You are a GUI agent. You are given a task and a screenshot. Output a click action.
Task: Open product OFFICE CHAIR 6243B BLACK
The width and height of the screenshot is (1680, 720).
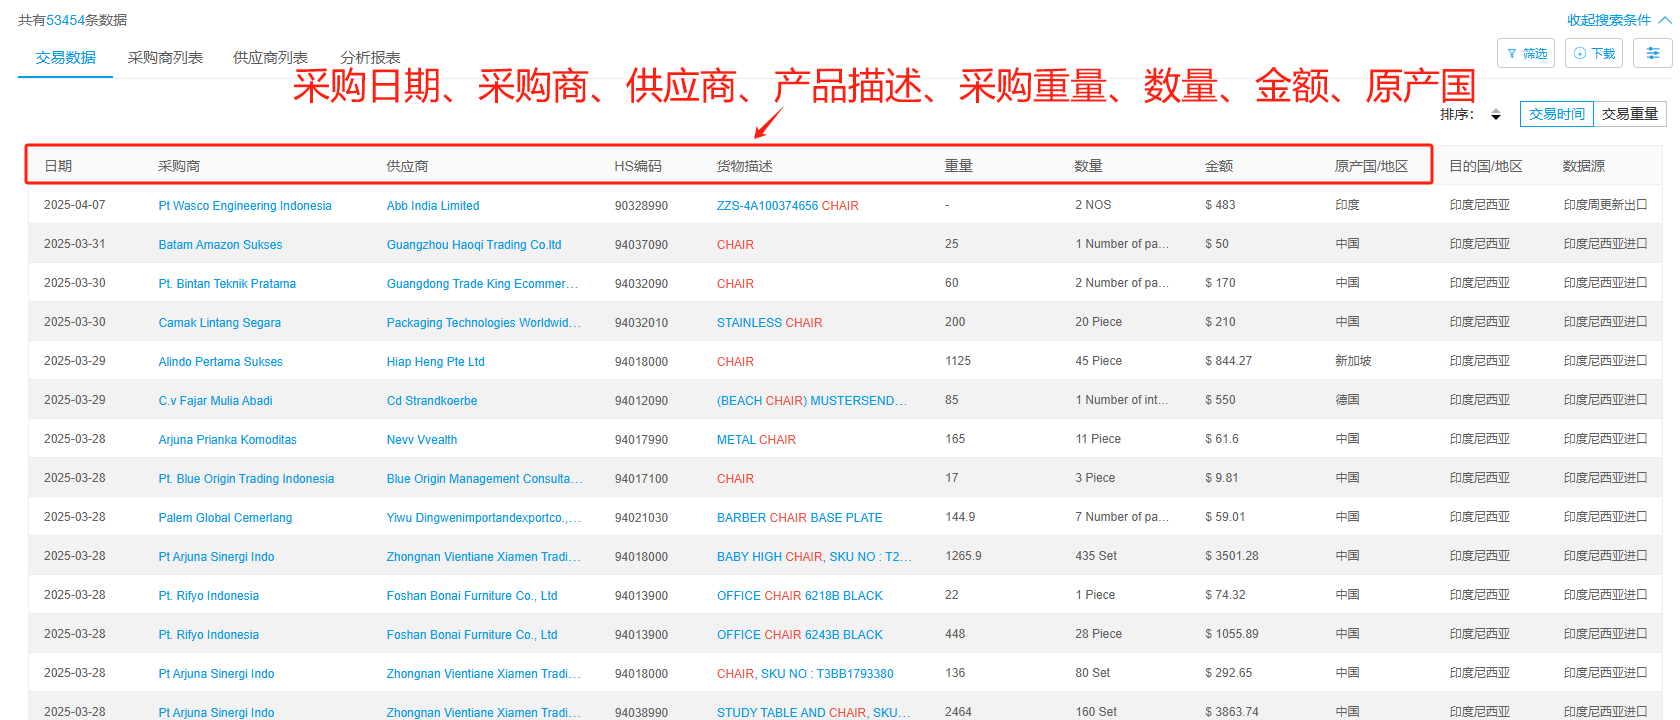coord(800,635)
